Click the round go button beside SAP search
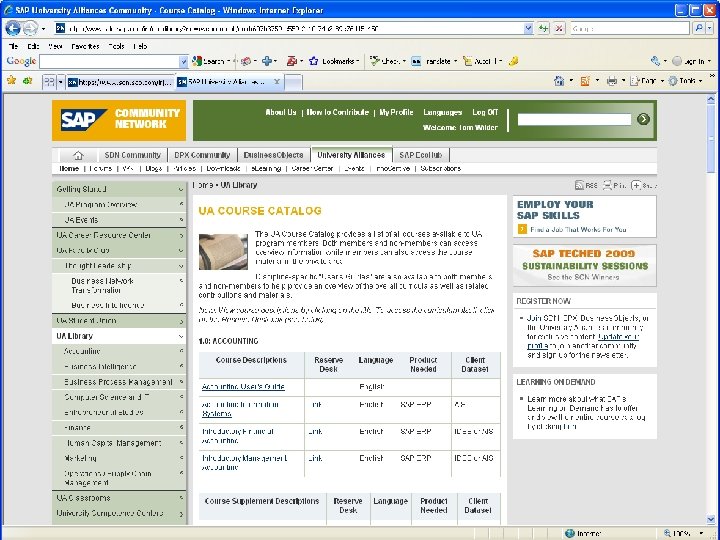 (x=643, y=119)
